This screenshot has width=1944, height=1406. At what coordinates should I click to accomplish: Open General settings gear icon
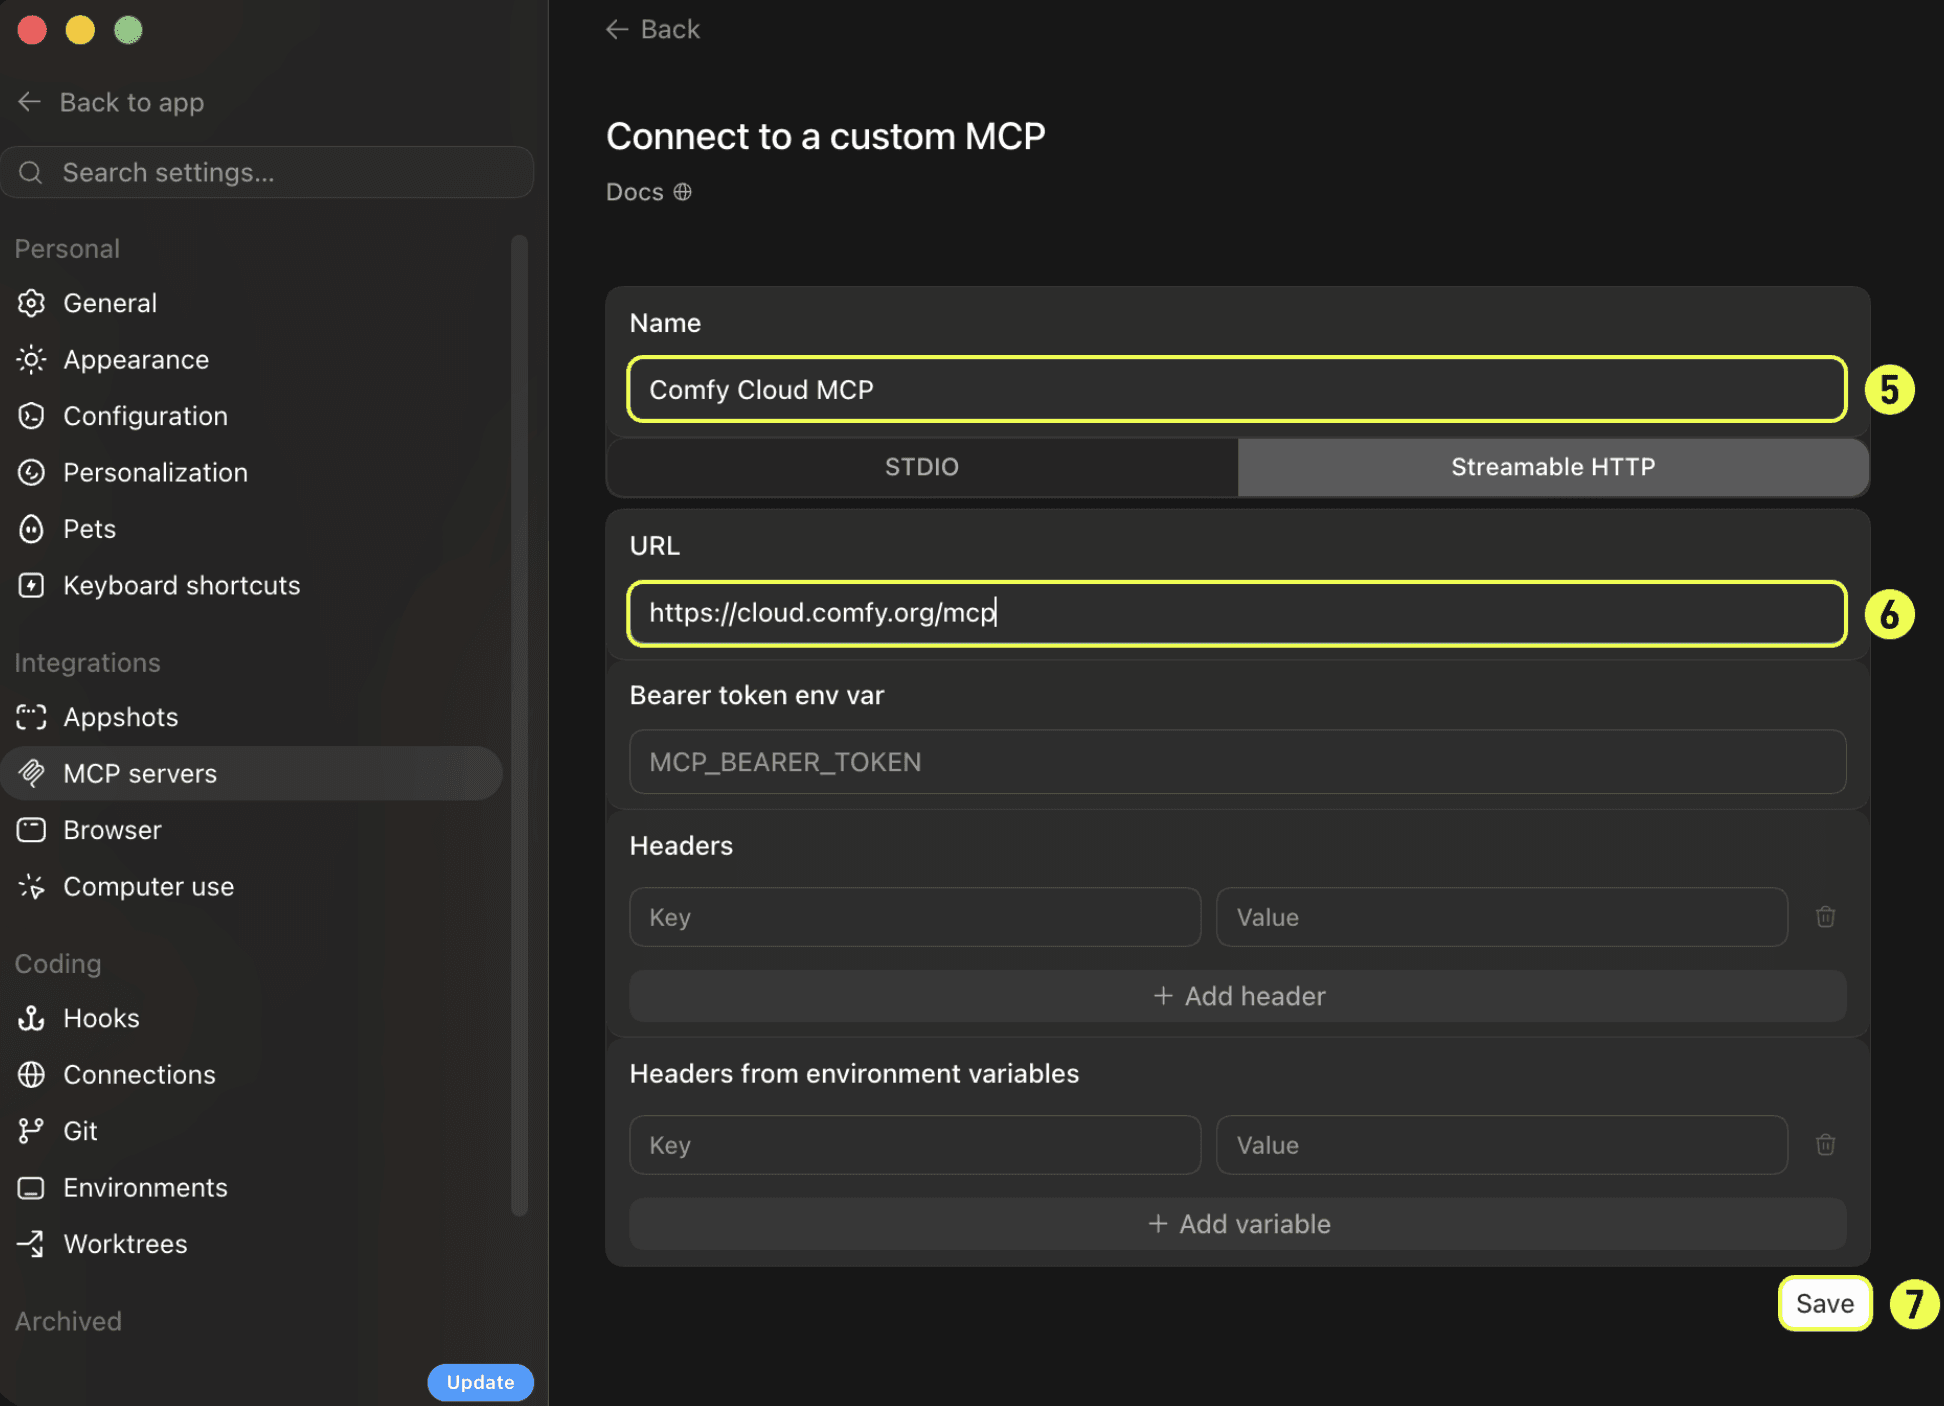click(x=32, y=303)
